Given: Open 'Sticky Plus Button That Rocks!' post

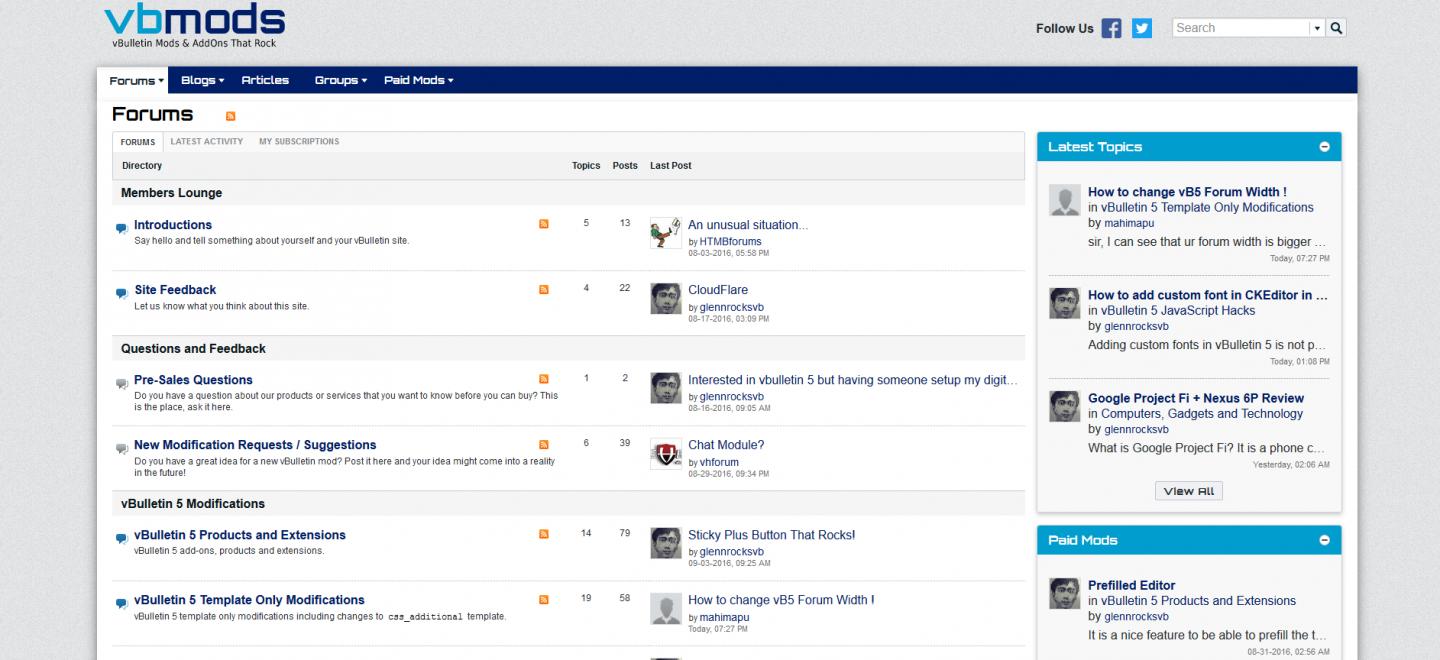Looking at the screenshot, I should [x=772, y=535].
